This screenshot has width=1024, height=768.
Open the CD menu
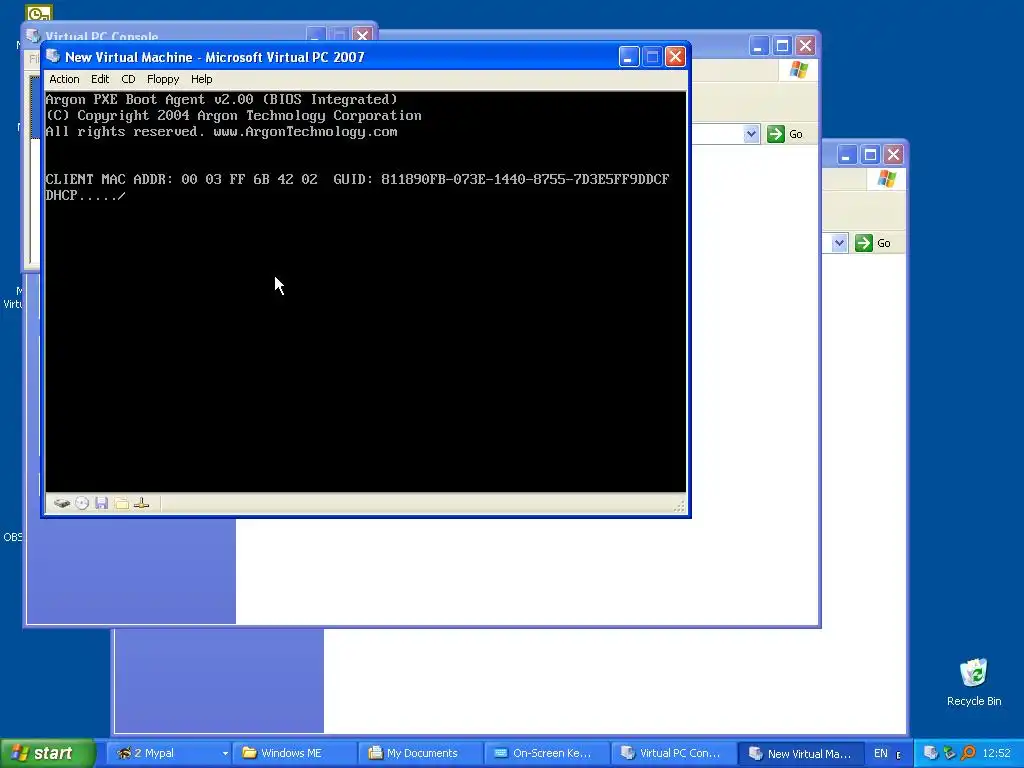point(128,79)
